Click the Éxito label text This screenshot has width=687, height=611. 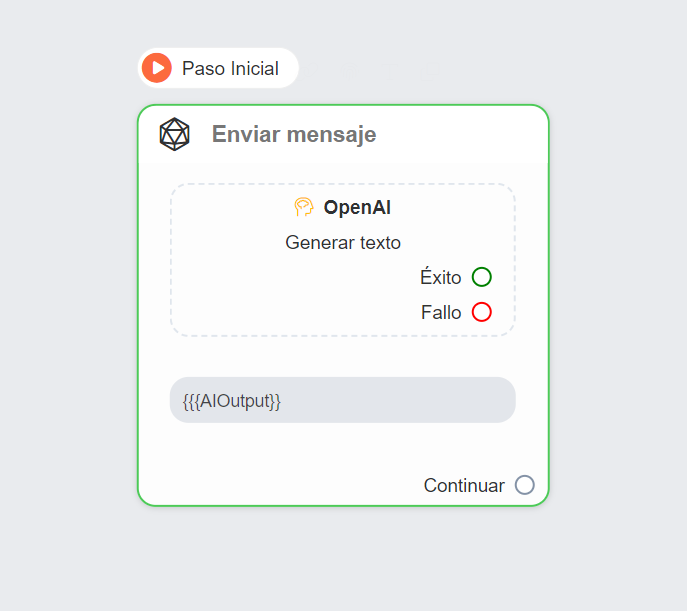click(x=440, y=277)
